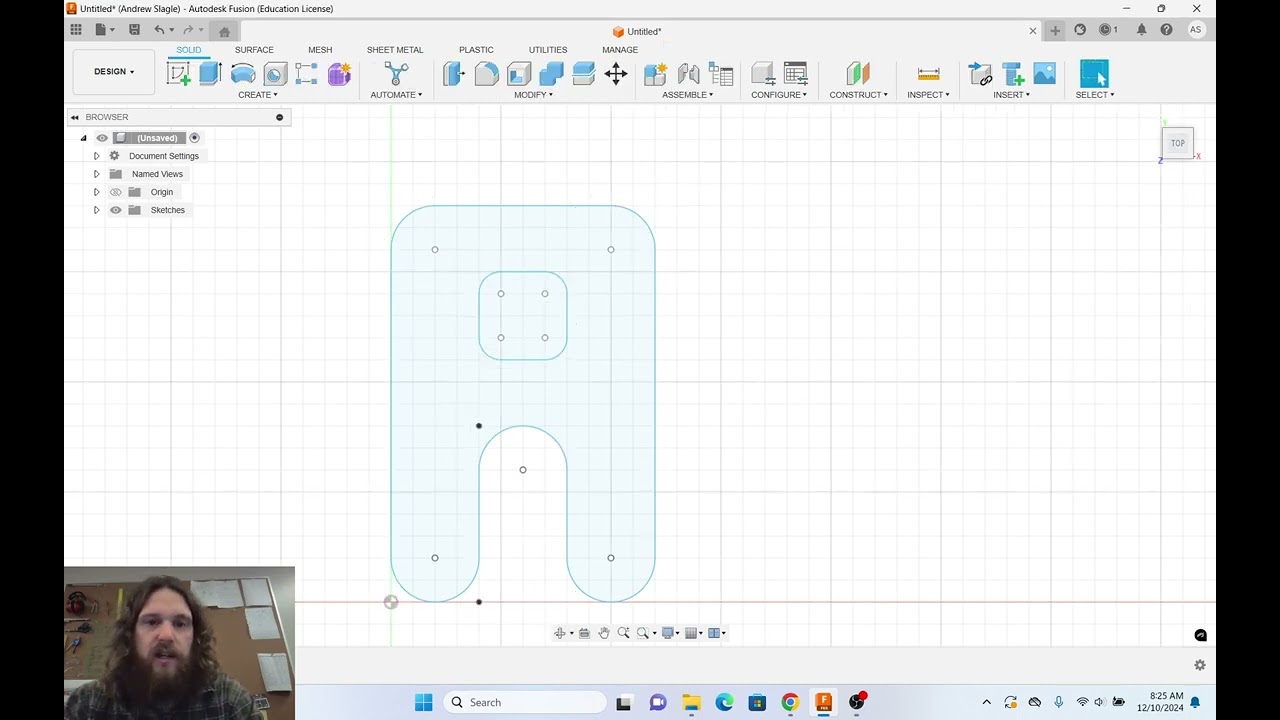This screenshot has height=720, width=1280.
Task: Hide the Sketches folder
Action: [116, 210]
